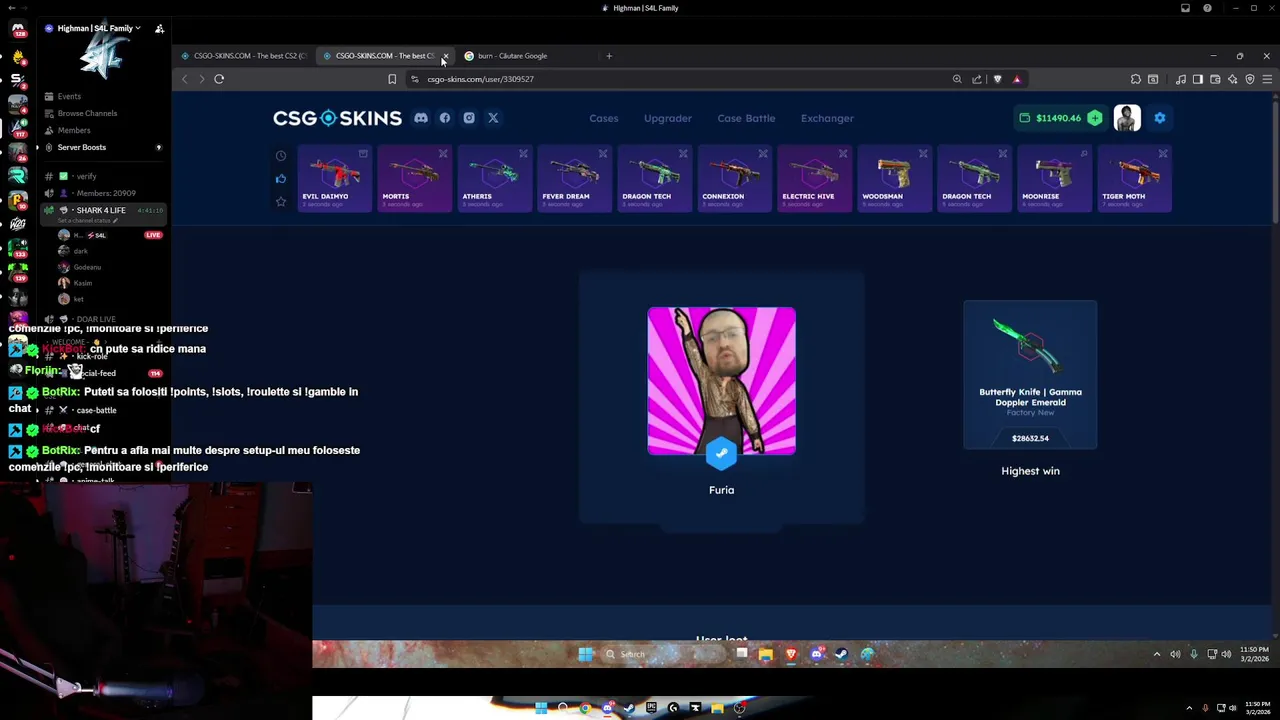Open the Electric Hive drop card
This screenshot has height=720, width=1280.
[814, 179]
